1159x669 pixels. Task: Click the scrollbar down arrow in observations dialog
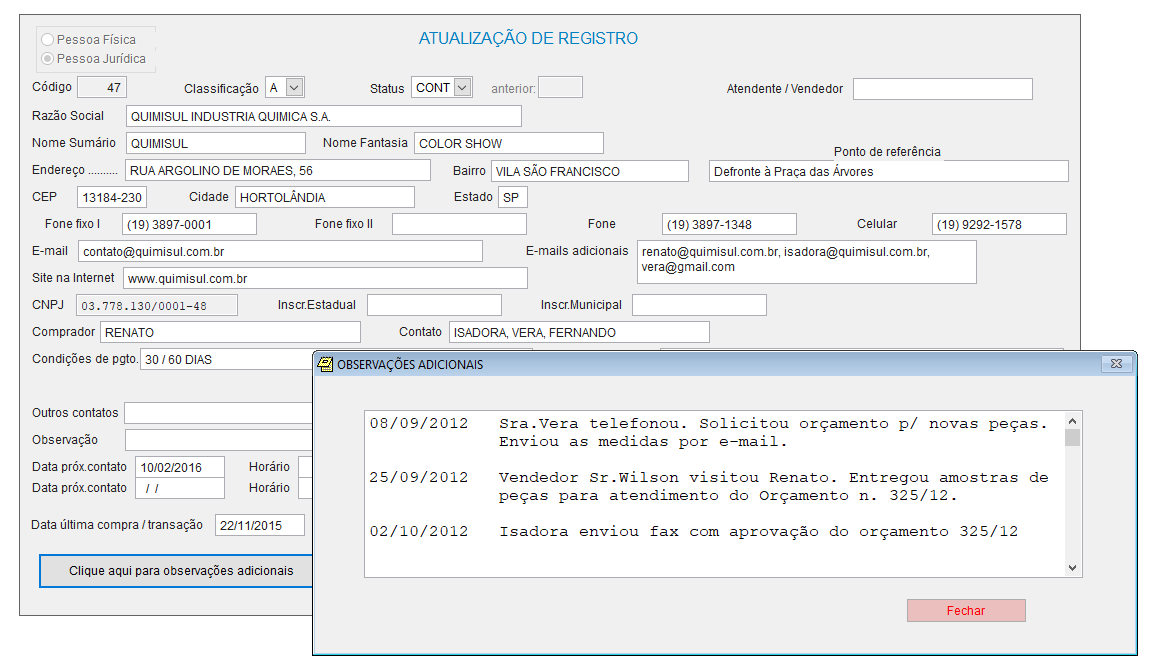[1074, 568]
